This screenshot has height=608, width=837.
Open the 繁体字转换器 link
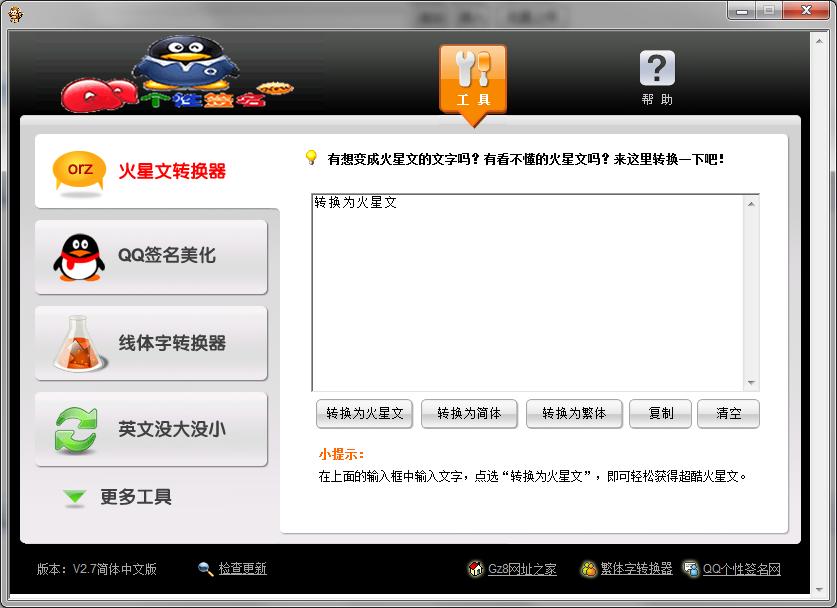click(636, 569)
